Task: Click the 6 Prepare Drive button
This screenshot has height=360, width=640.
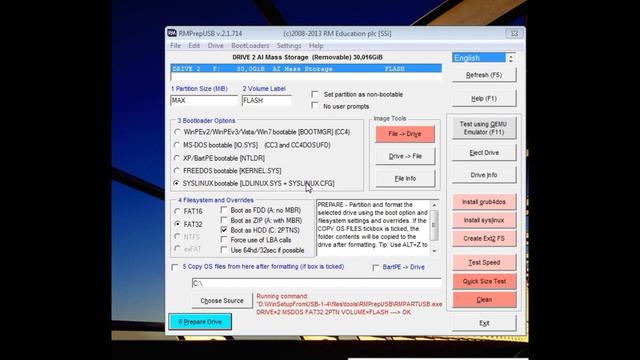Action: click(200, 322)
